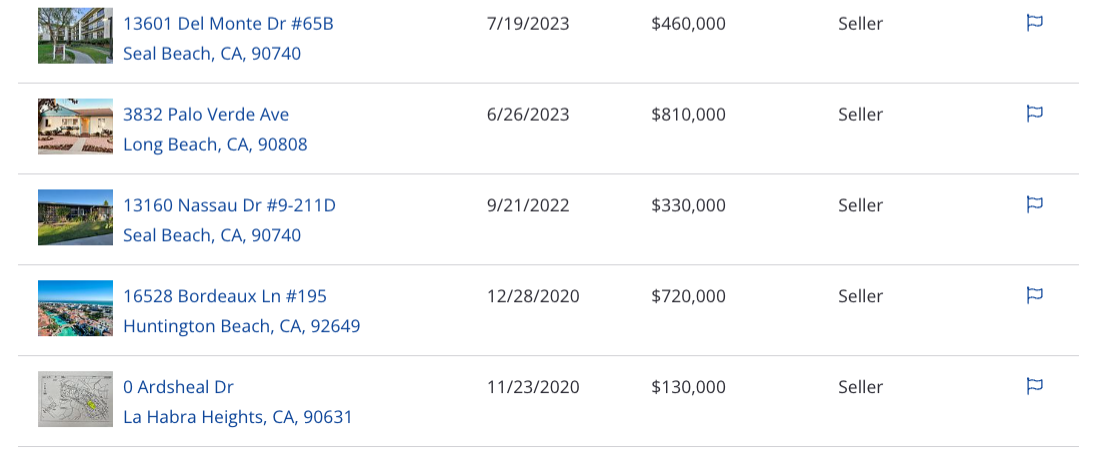Open the 0 Ardsheal Dr link
The width and height of the screenshot is (1098, 465).
pos(179,387)
